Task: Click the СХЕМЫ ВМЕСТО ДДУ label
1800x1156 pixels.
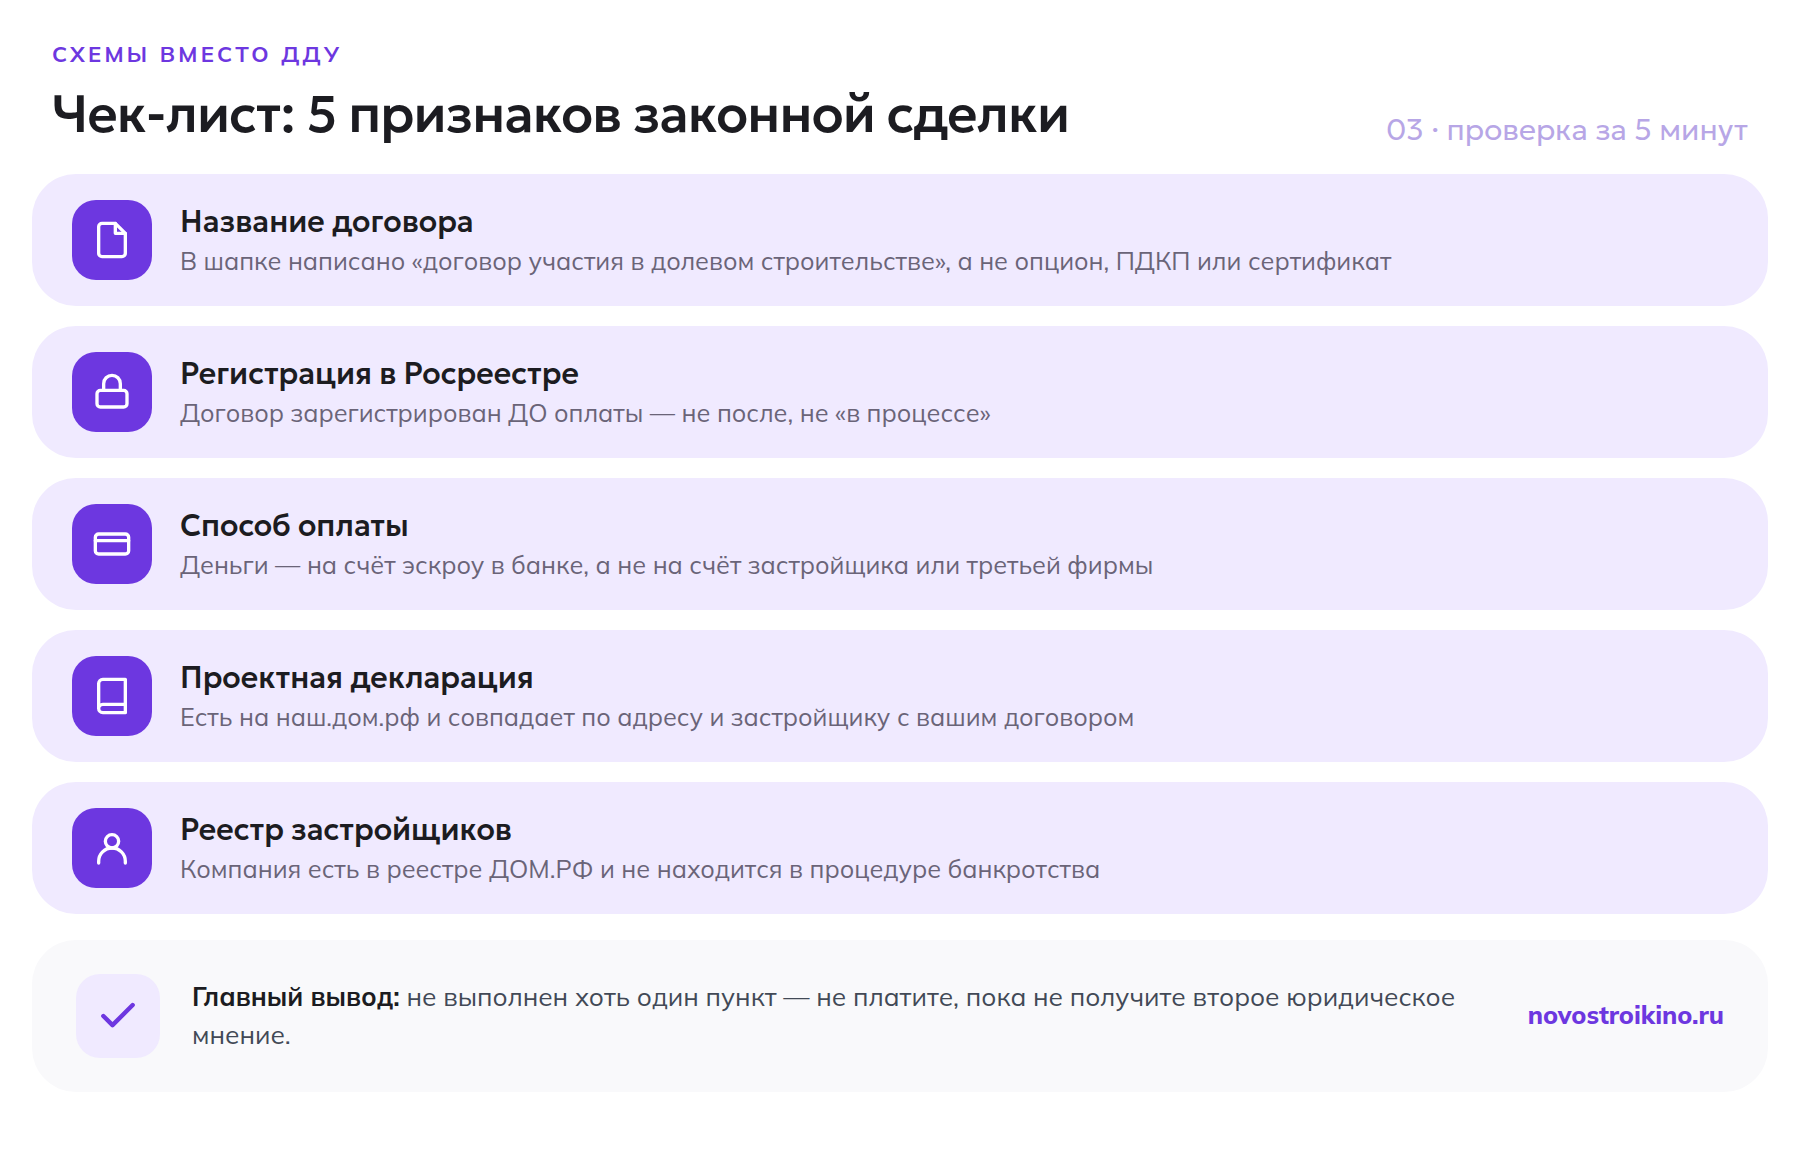Action: click(x=196, y=55)
